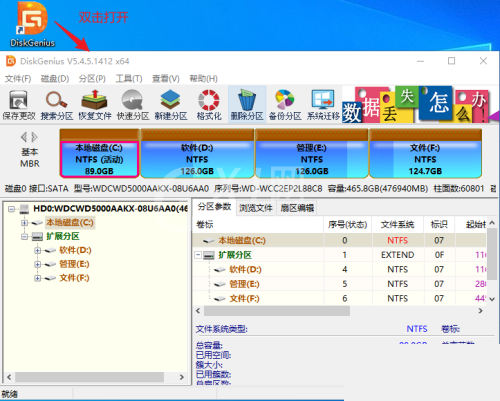Expand the 管理(E:) tree node
Image resolution: width=500 pixels, height=401 pixels.
point(38,264)
